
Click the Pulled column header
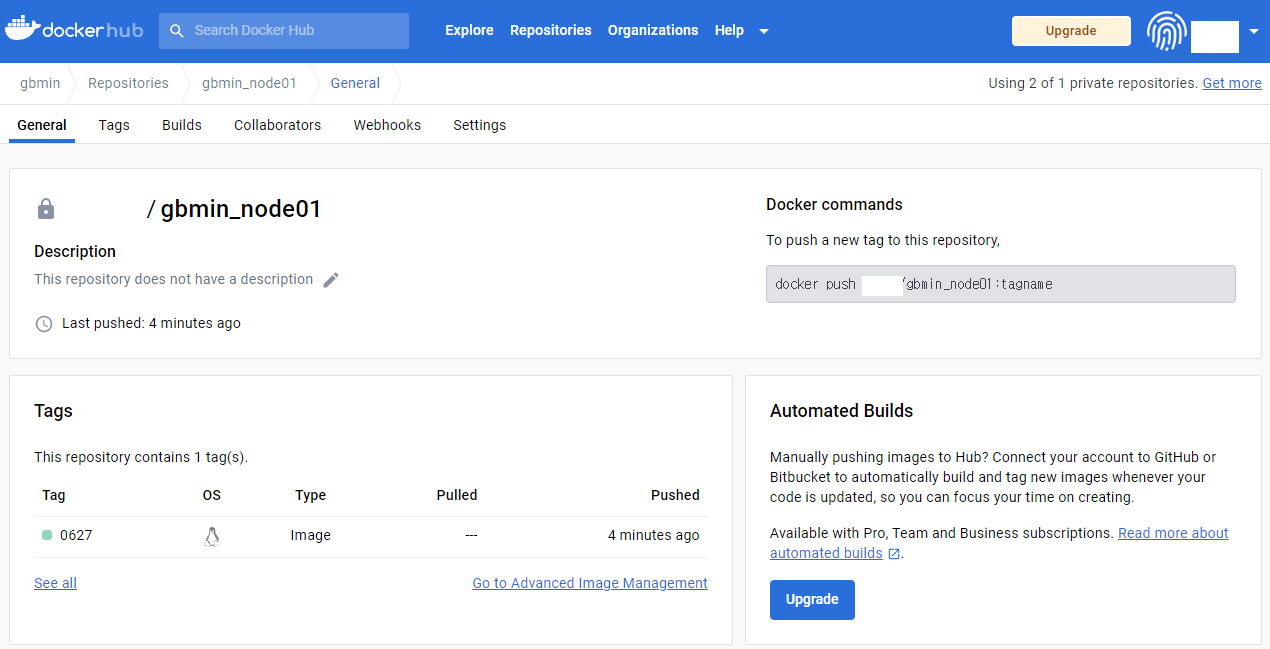[x=457, y=495]
